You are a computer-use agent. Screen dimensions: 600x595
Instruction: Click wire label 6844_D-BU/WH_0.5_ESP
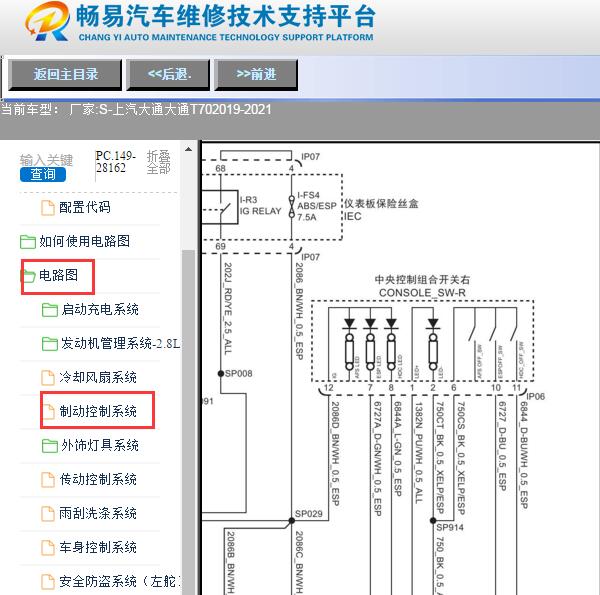(524, 455)
